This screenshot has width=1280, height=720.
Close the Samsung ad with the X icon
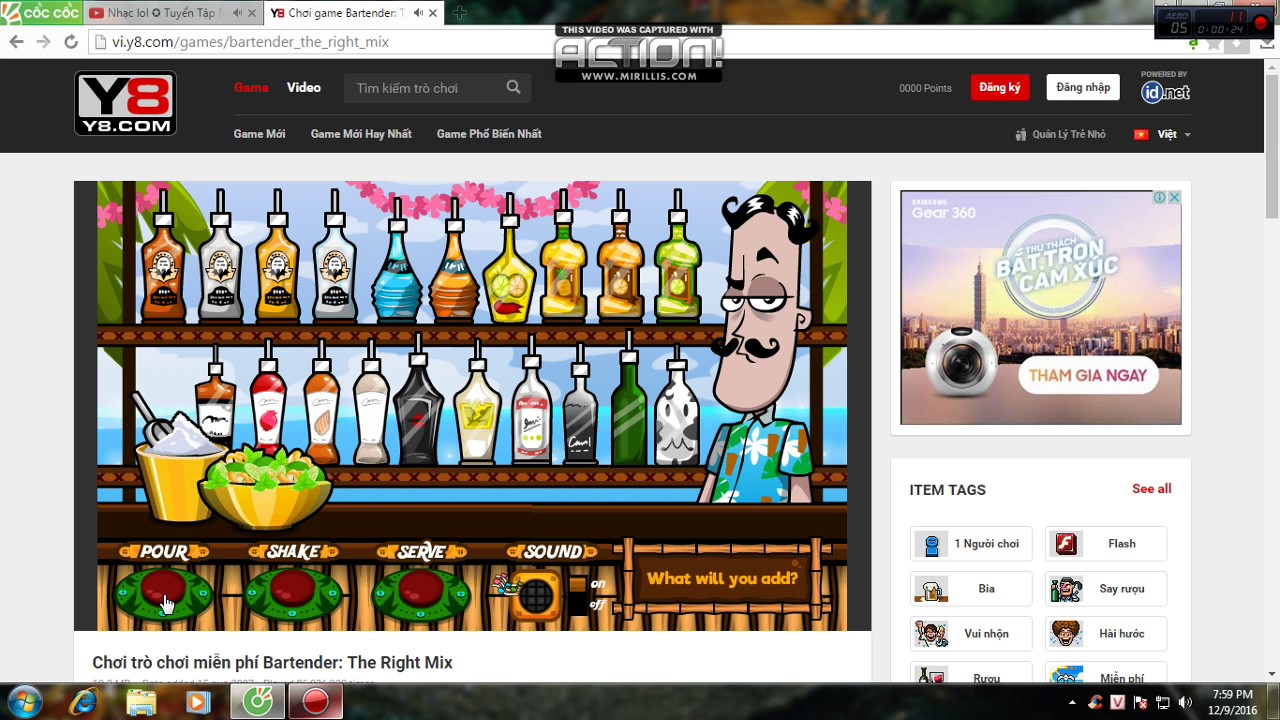(1174, 198)
